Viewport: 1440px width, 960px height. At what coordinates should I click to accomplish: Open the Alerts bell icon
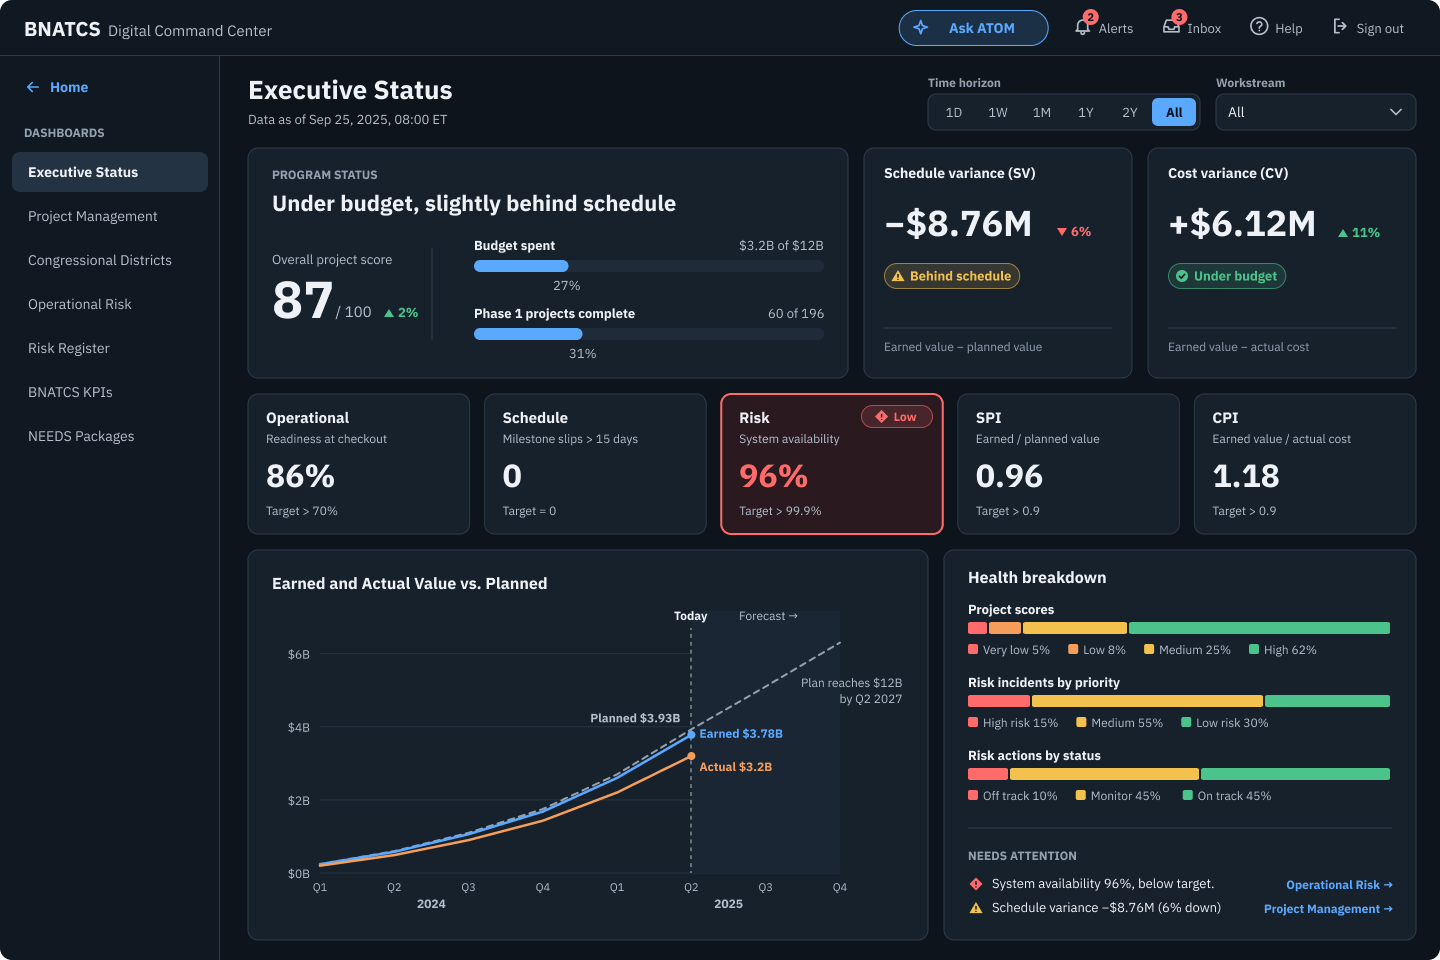point(1082,27)
